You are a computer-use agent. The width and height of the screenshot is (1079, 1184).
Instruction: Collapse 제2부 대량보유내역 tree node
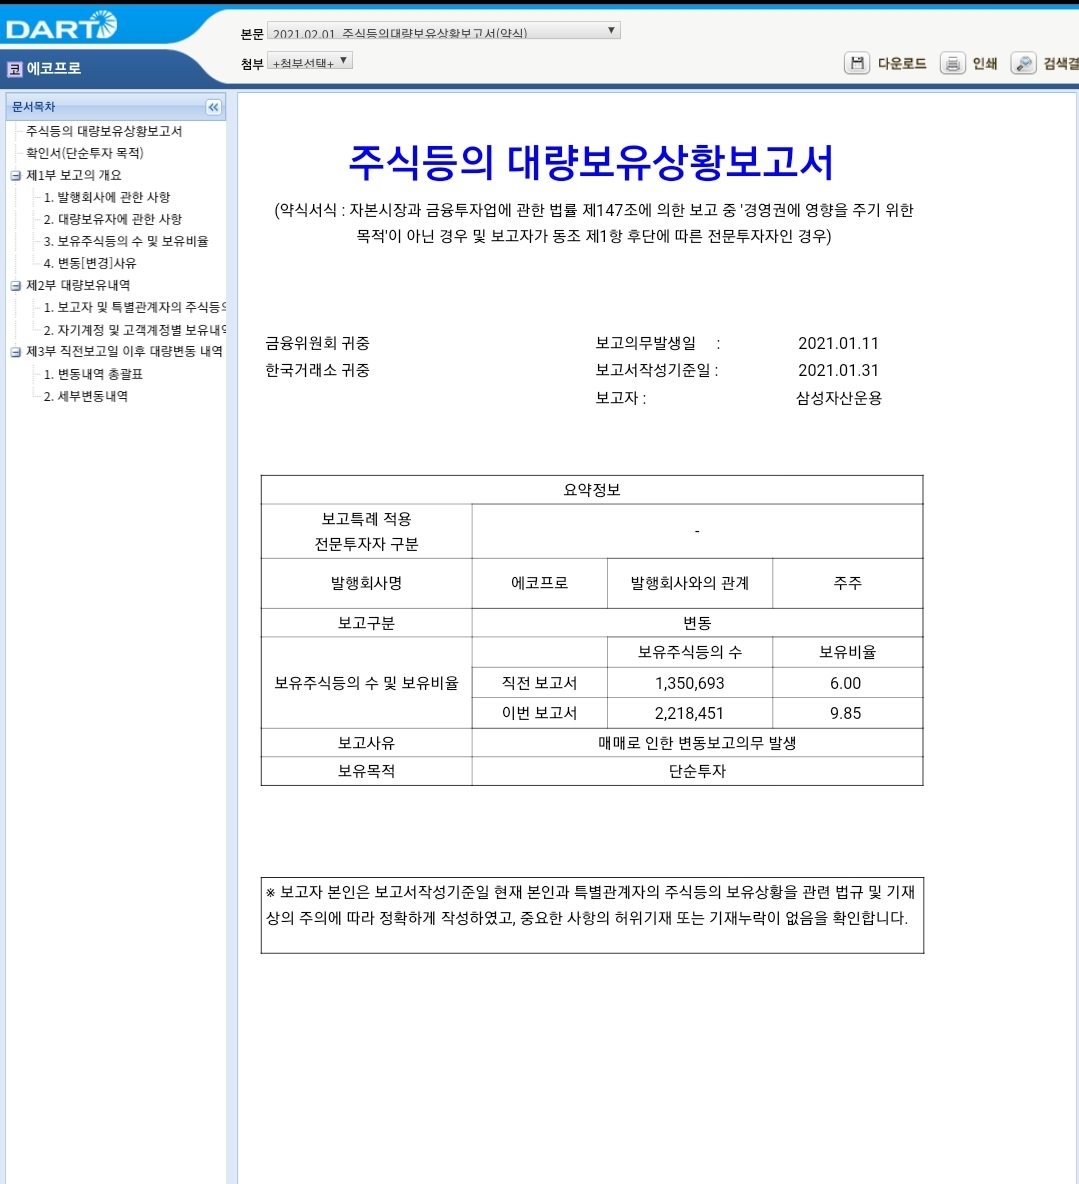pos(15,285)
